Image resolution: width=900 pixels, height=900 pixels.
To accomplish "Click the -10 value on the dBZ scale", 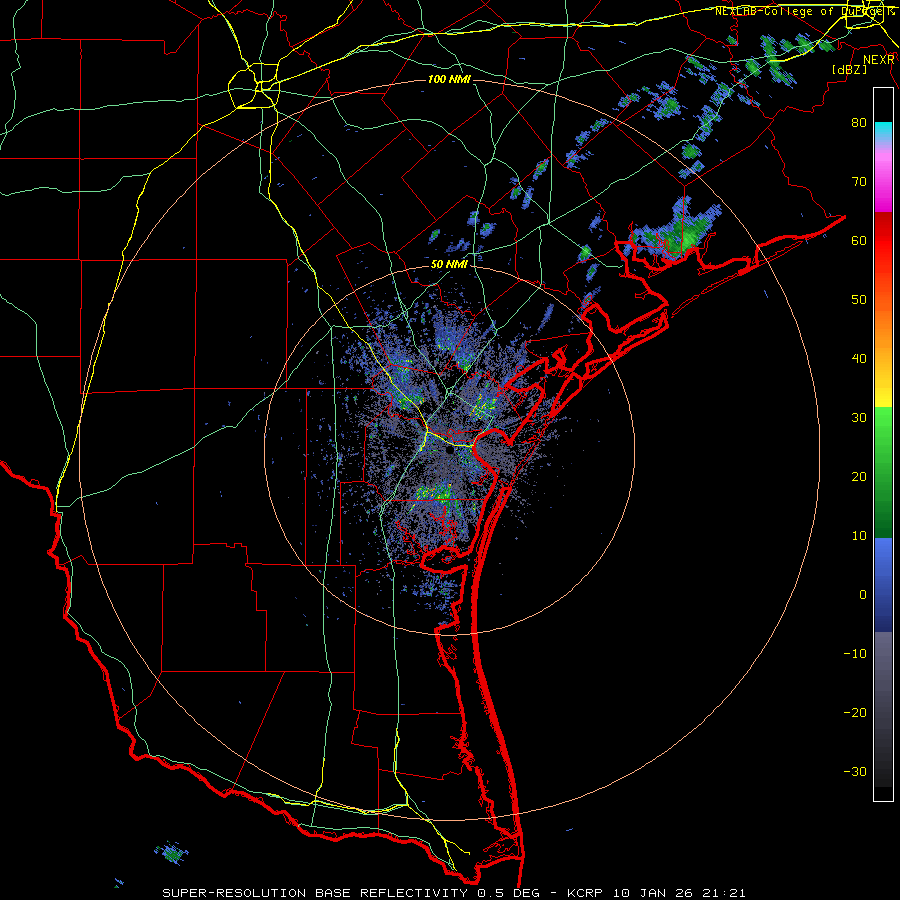I will 855,654.
